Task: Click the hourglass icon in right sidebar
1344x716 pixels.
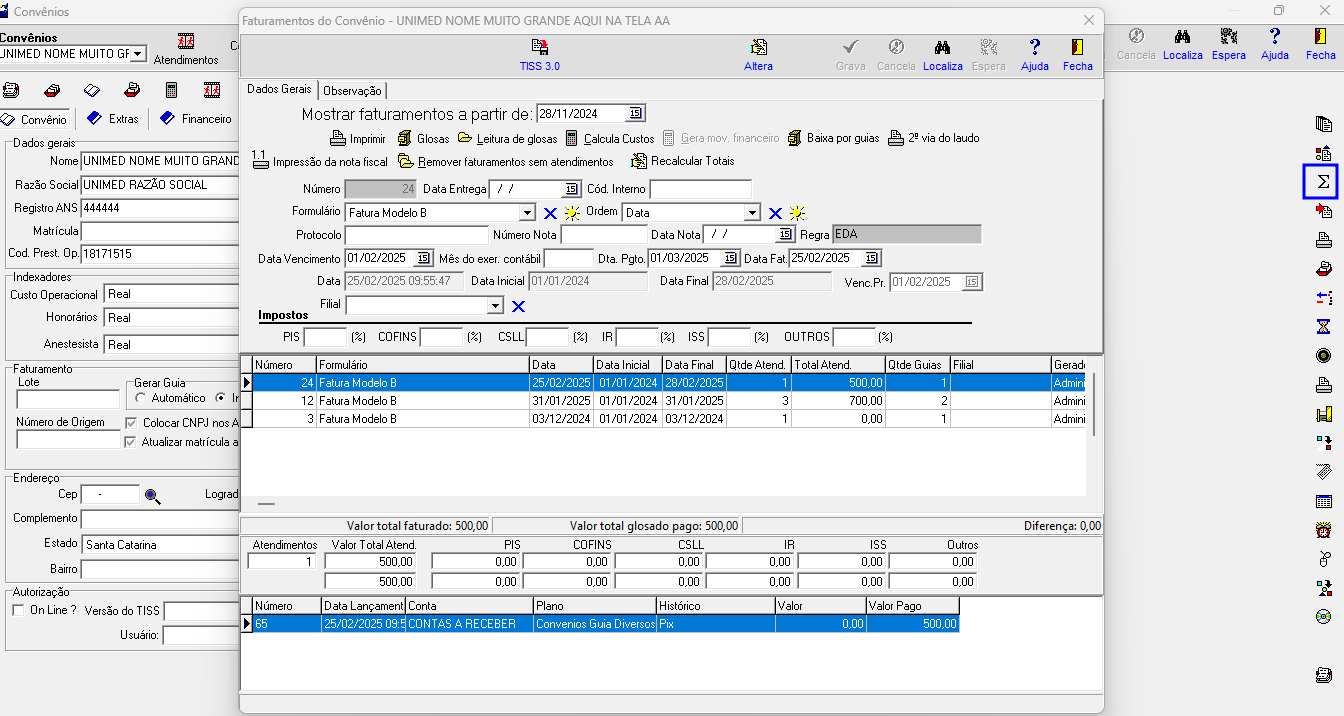Action: [x=1323, y=327]
